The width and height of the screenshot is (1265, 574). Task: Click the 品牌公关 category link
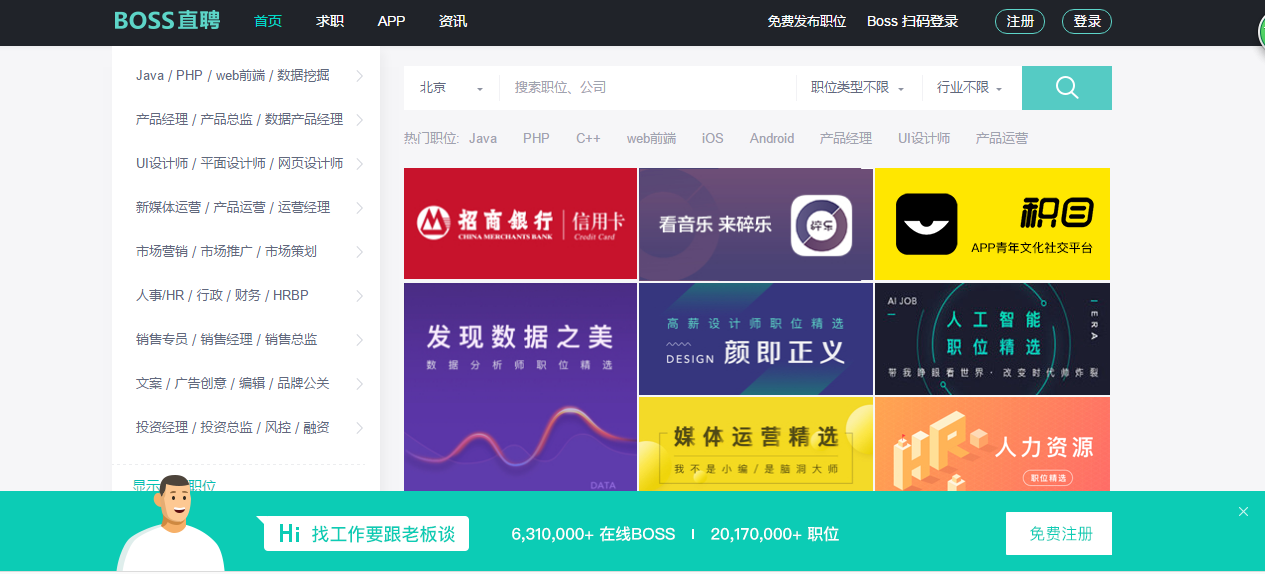click(x=303, y=384)
